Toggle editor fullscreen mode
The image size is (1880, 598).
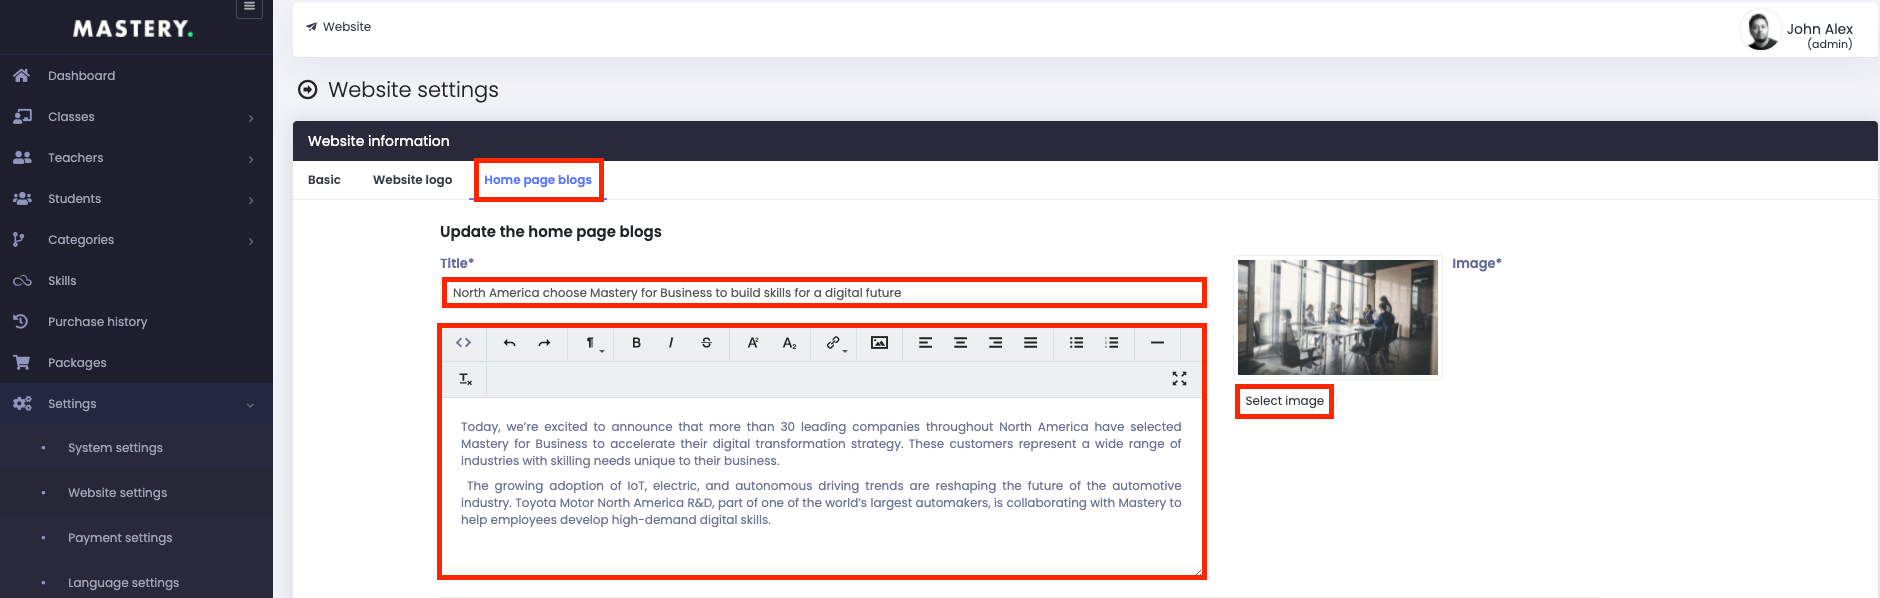click(x=1180, y=379)
